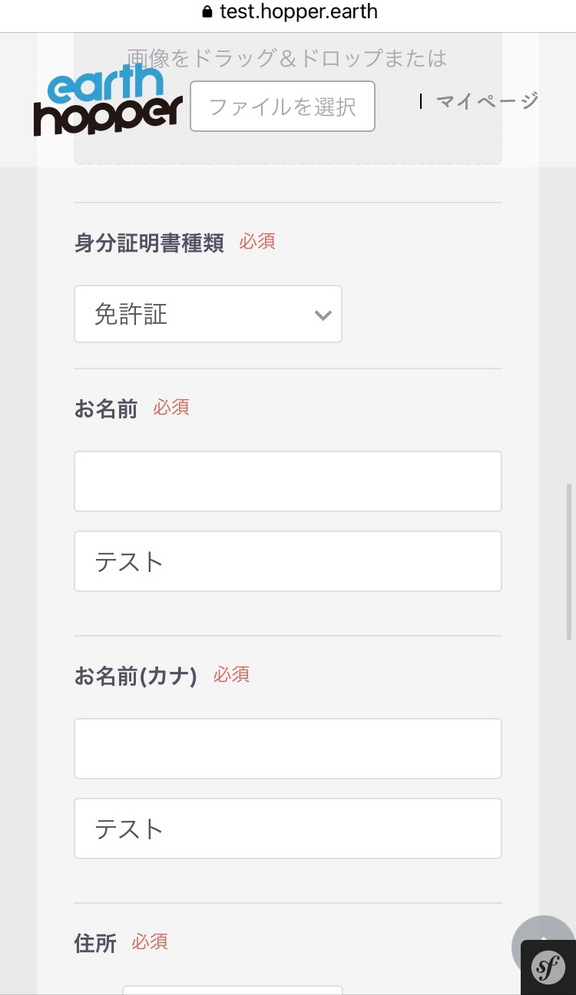Image resolution: width=576 pixels, height=995 pixels.
Task: Click the chevron arrow on 免許証 select
Action: click(323, 315)
